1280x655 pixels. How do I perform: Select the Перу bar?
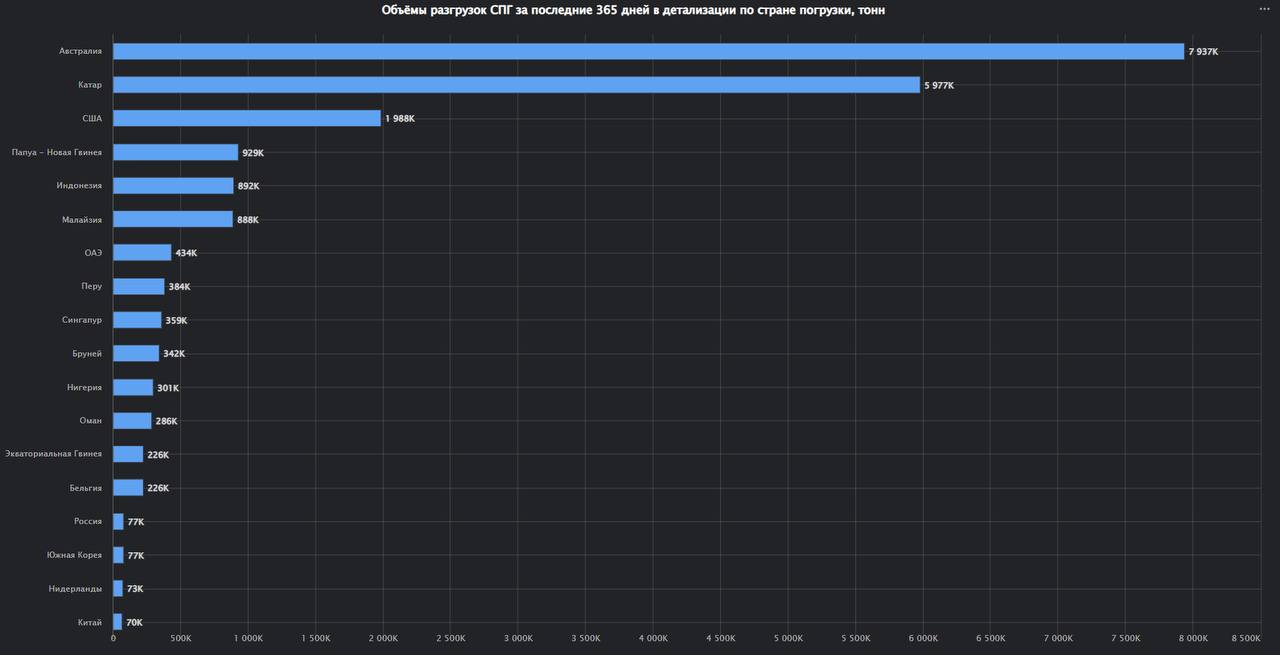pos(138,287)
